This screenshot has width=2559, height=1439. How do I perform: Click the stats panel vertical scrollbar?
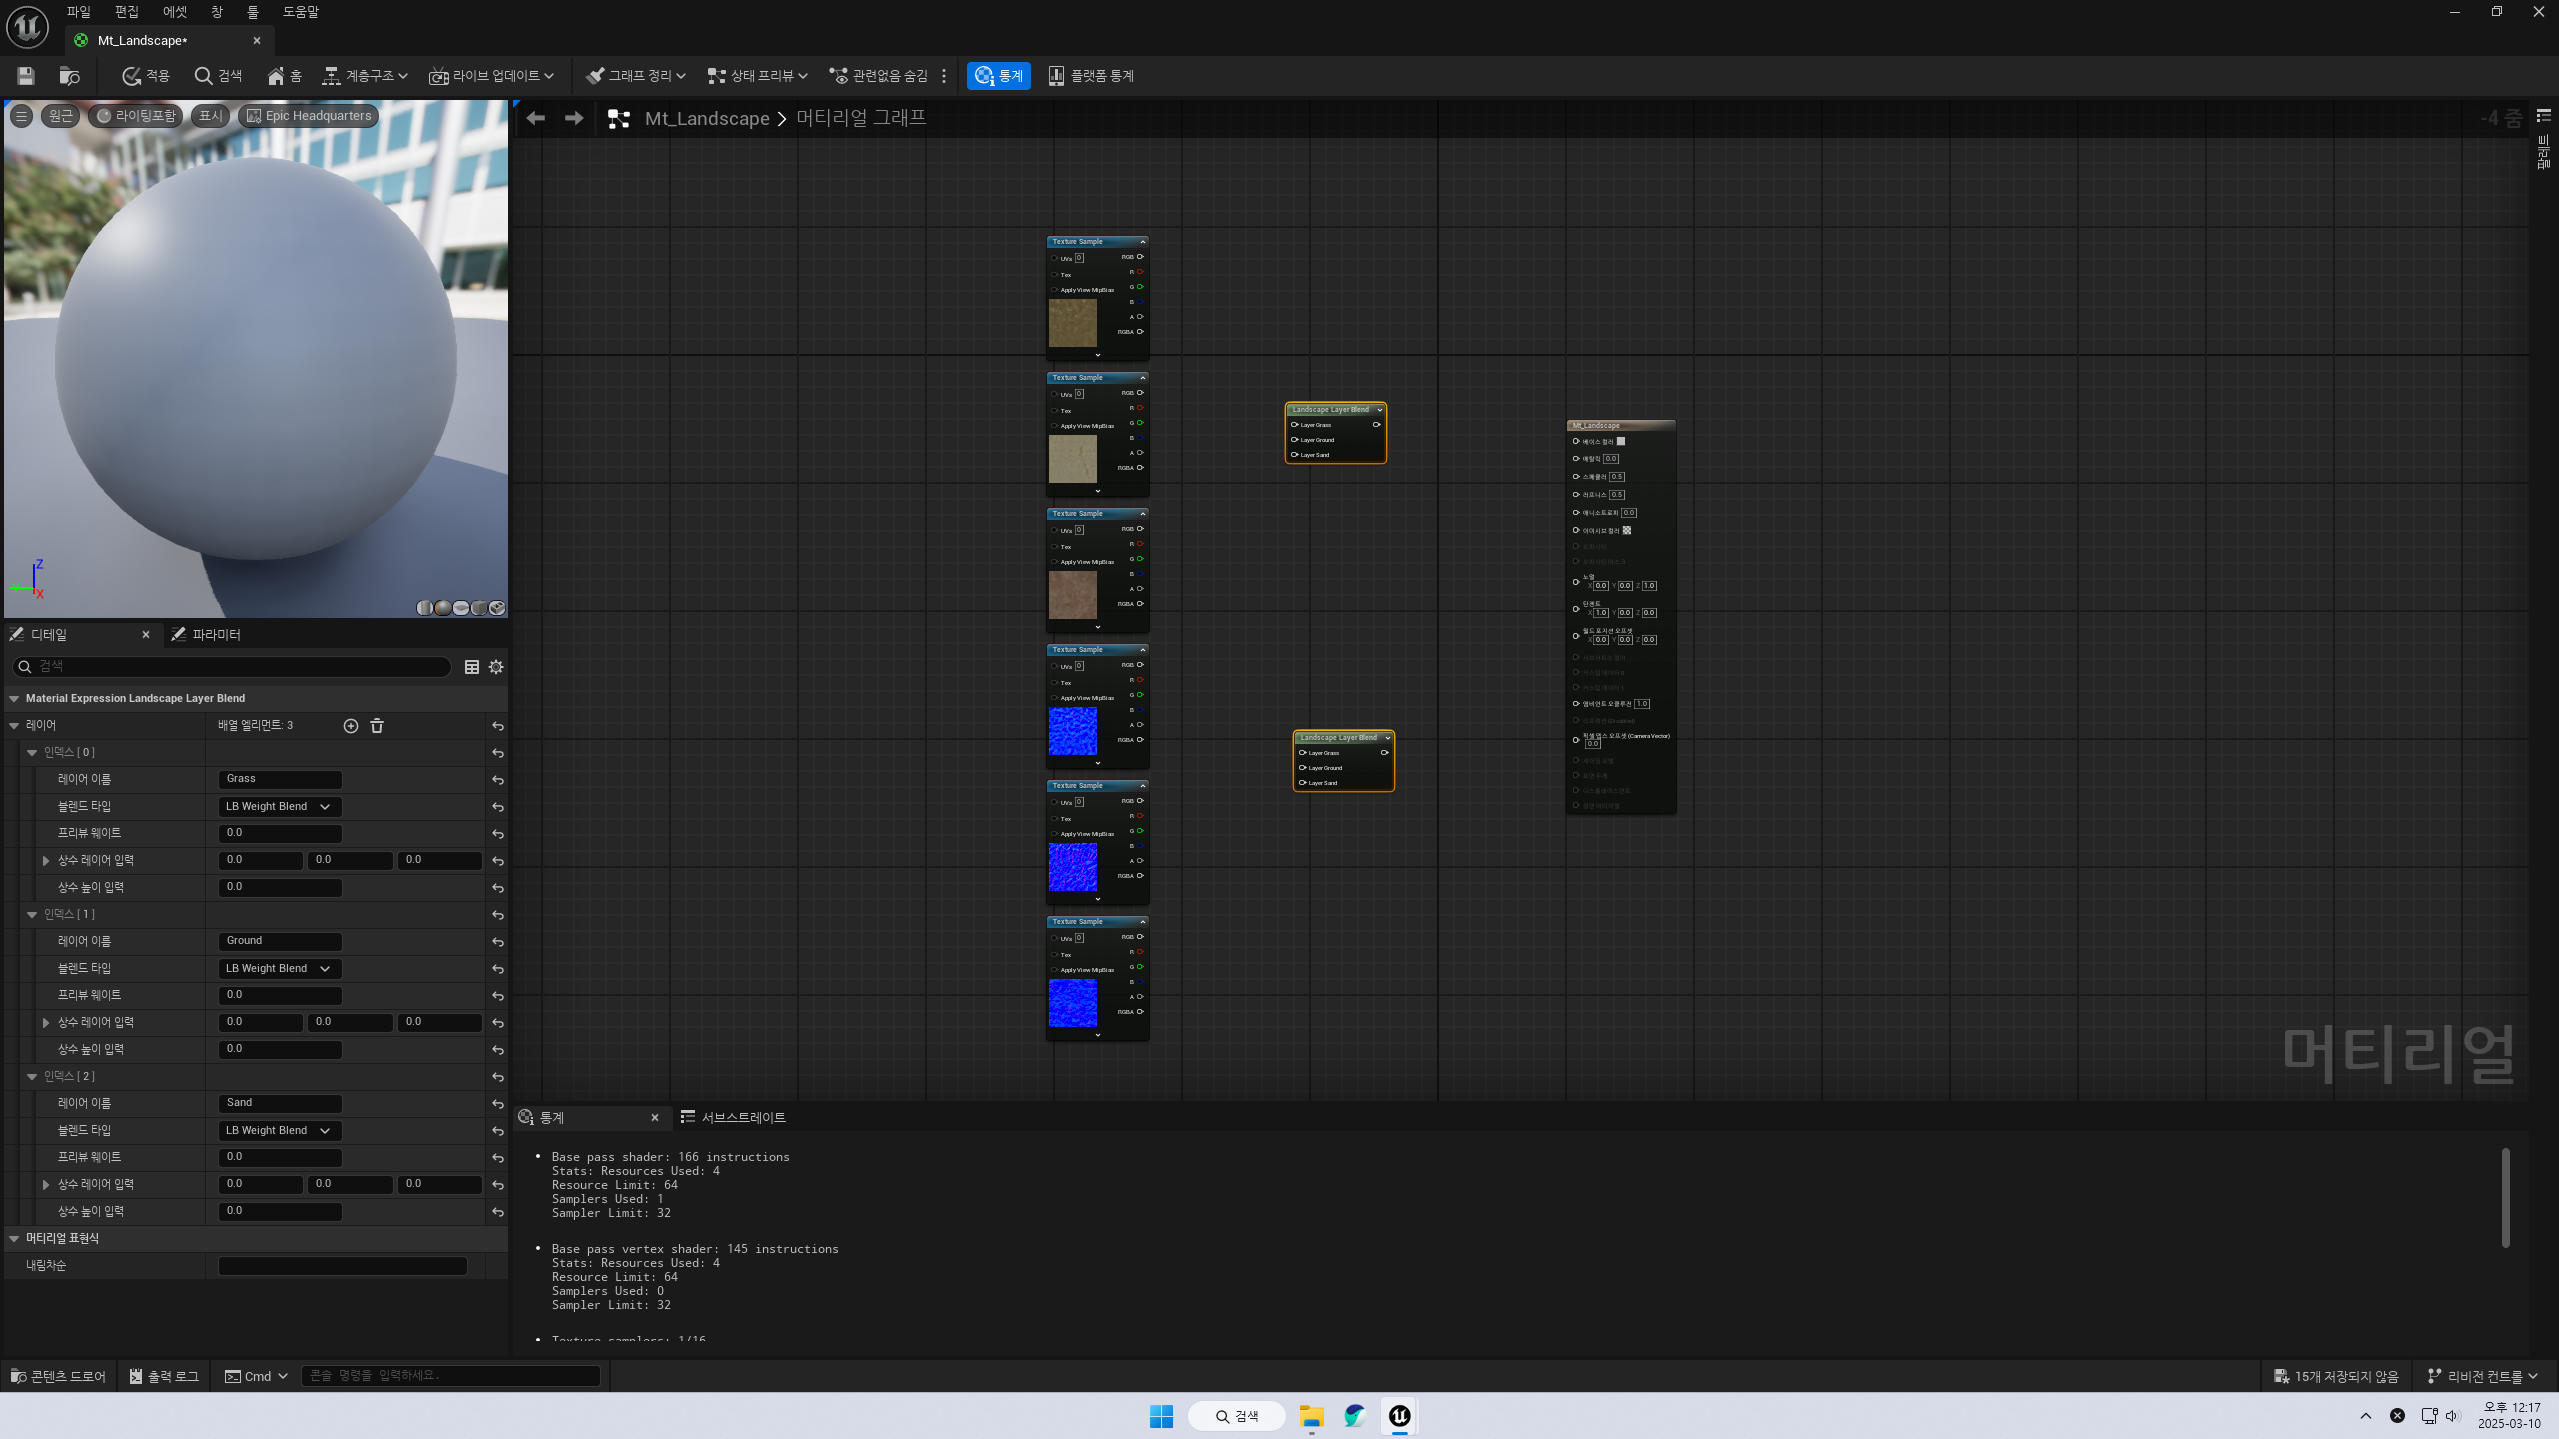click(x=2505, y=1198)
